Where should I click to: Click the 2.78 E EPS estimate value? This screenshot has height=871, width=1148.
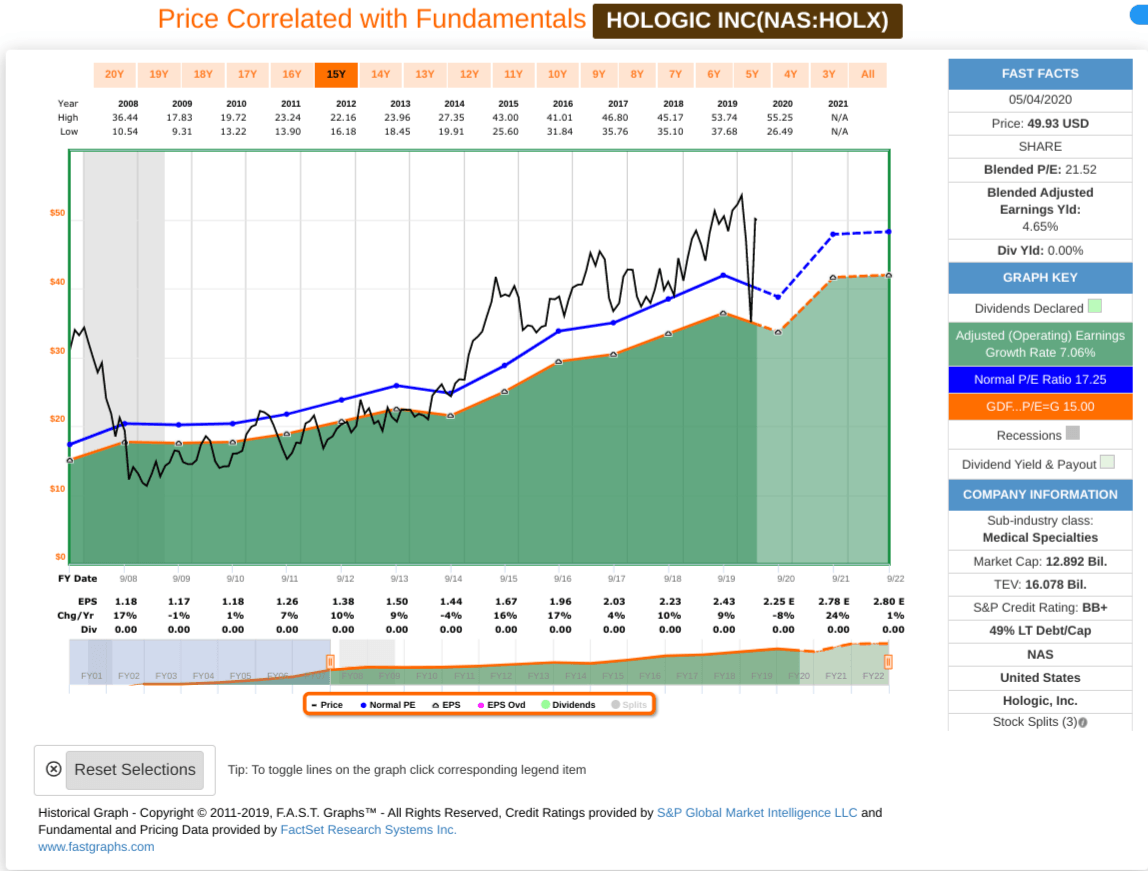(x=834, y=602)
